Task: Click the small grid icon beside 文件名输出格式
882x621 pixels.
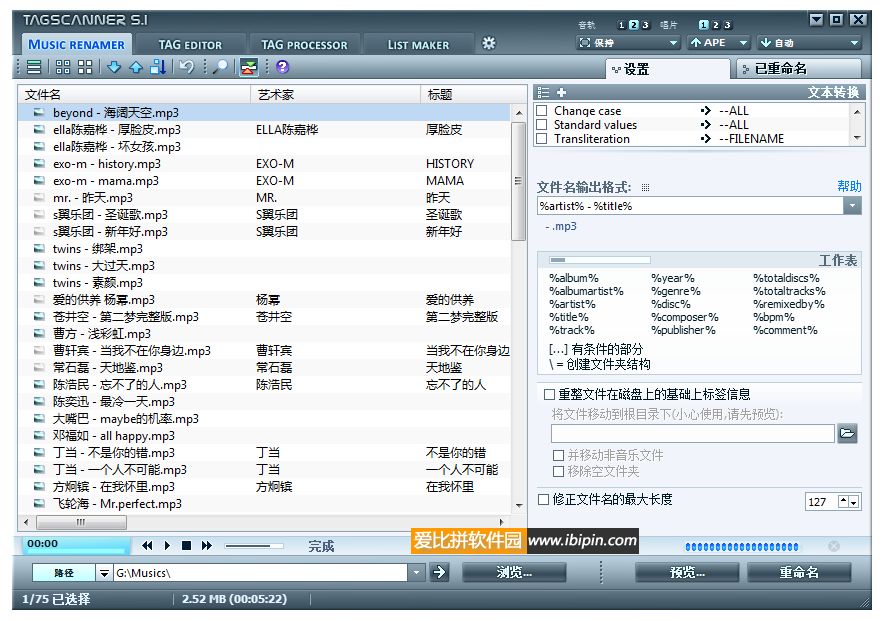Action: (x=645, y=188)
